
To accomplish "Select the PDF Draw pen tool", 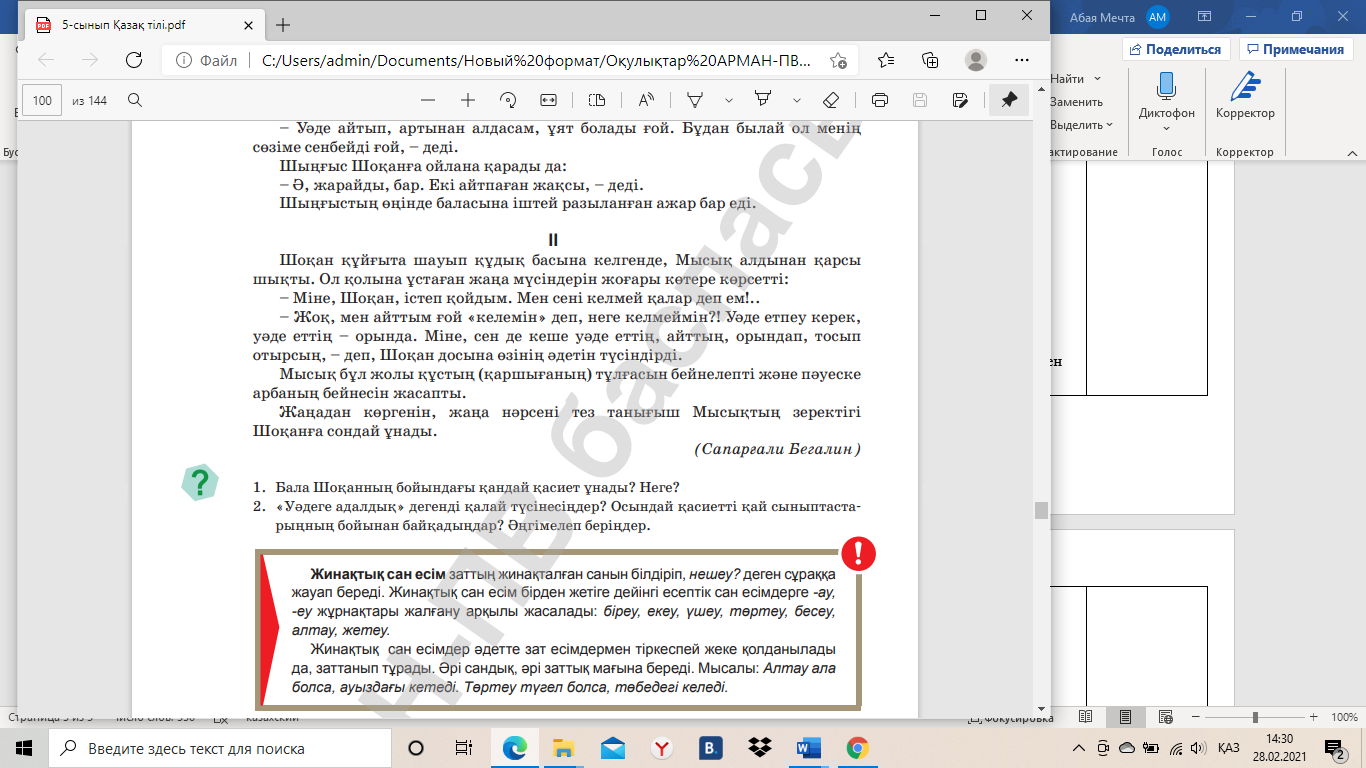I will click(x=694, y=100).
